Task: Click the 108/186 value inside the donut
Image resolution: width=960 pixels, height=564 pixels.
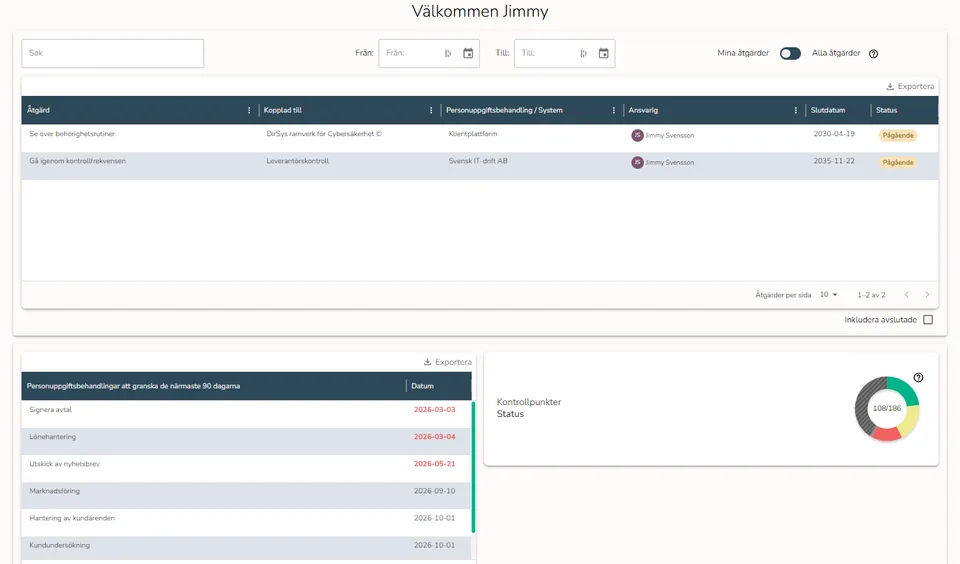Action: tap(887, 408)
